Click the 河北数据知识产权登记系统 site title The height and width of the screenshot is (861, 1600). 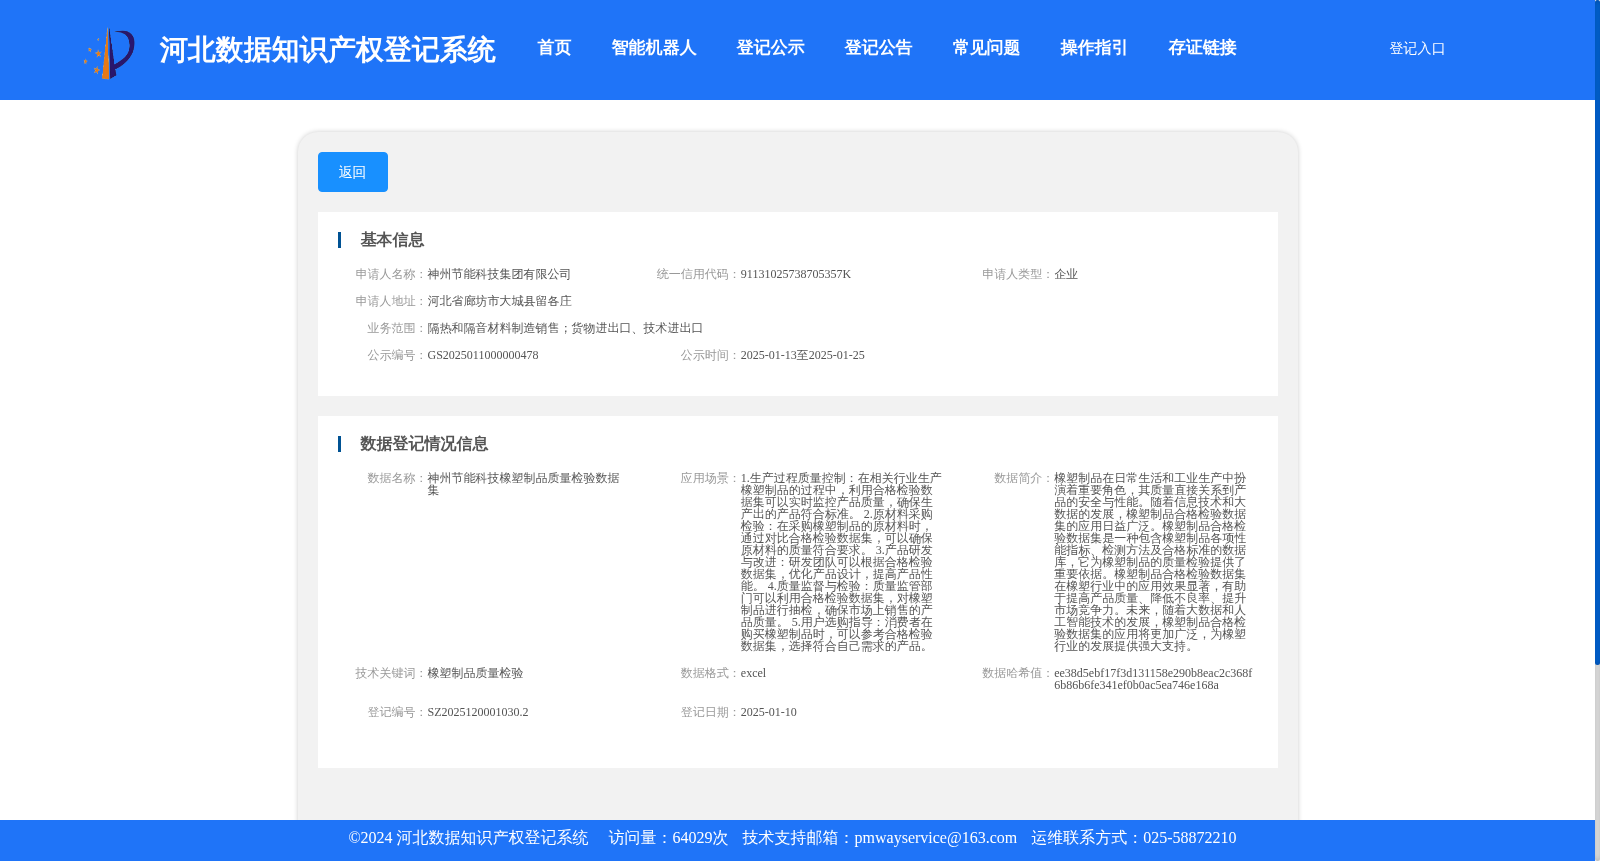tap(327, 50)
